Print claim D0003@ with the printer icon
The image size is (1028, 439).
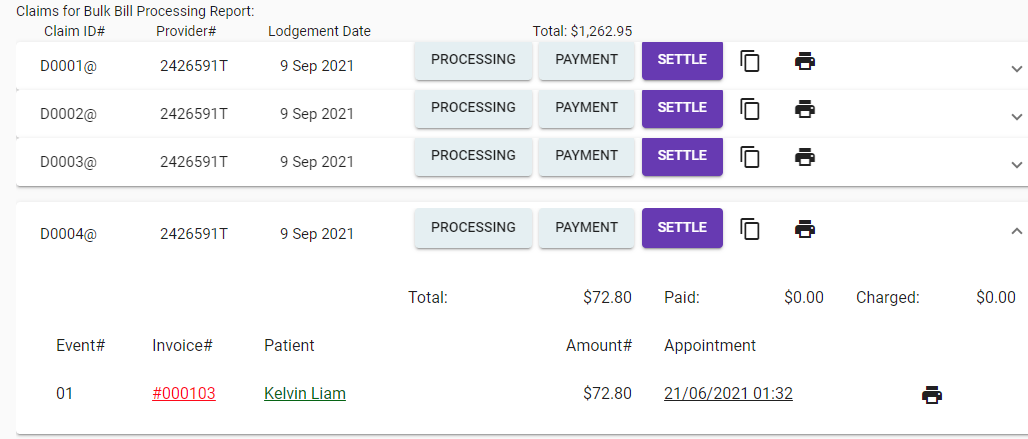point(805,157)
